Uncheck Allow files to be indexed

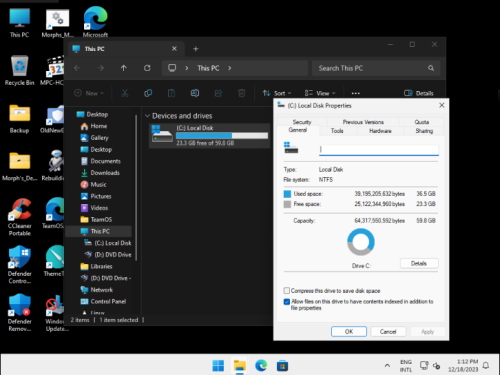pyautogui.click(x=287, y=302)
